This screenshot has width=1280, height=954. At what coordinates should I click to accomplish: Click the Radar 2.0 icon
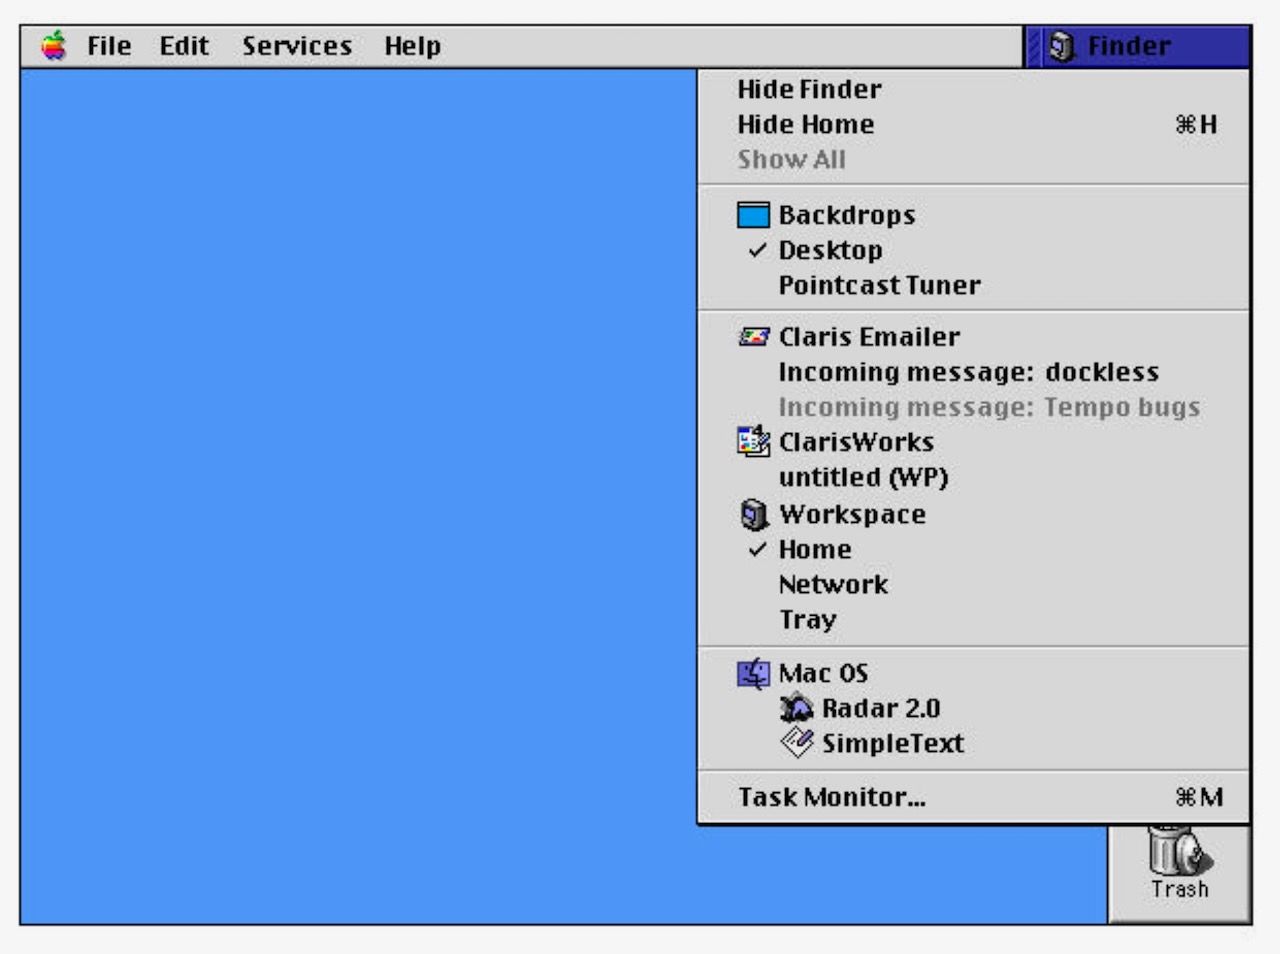pyautogui.click(x=797, y=708)
